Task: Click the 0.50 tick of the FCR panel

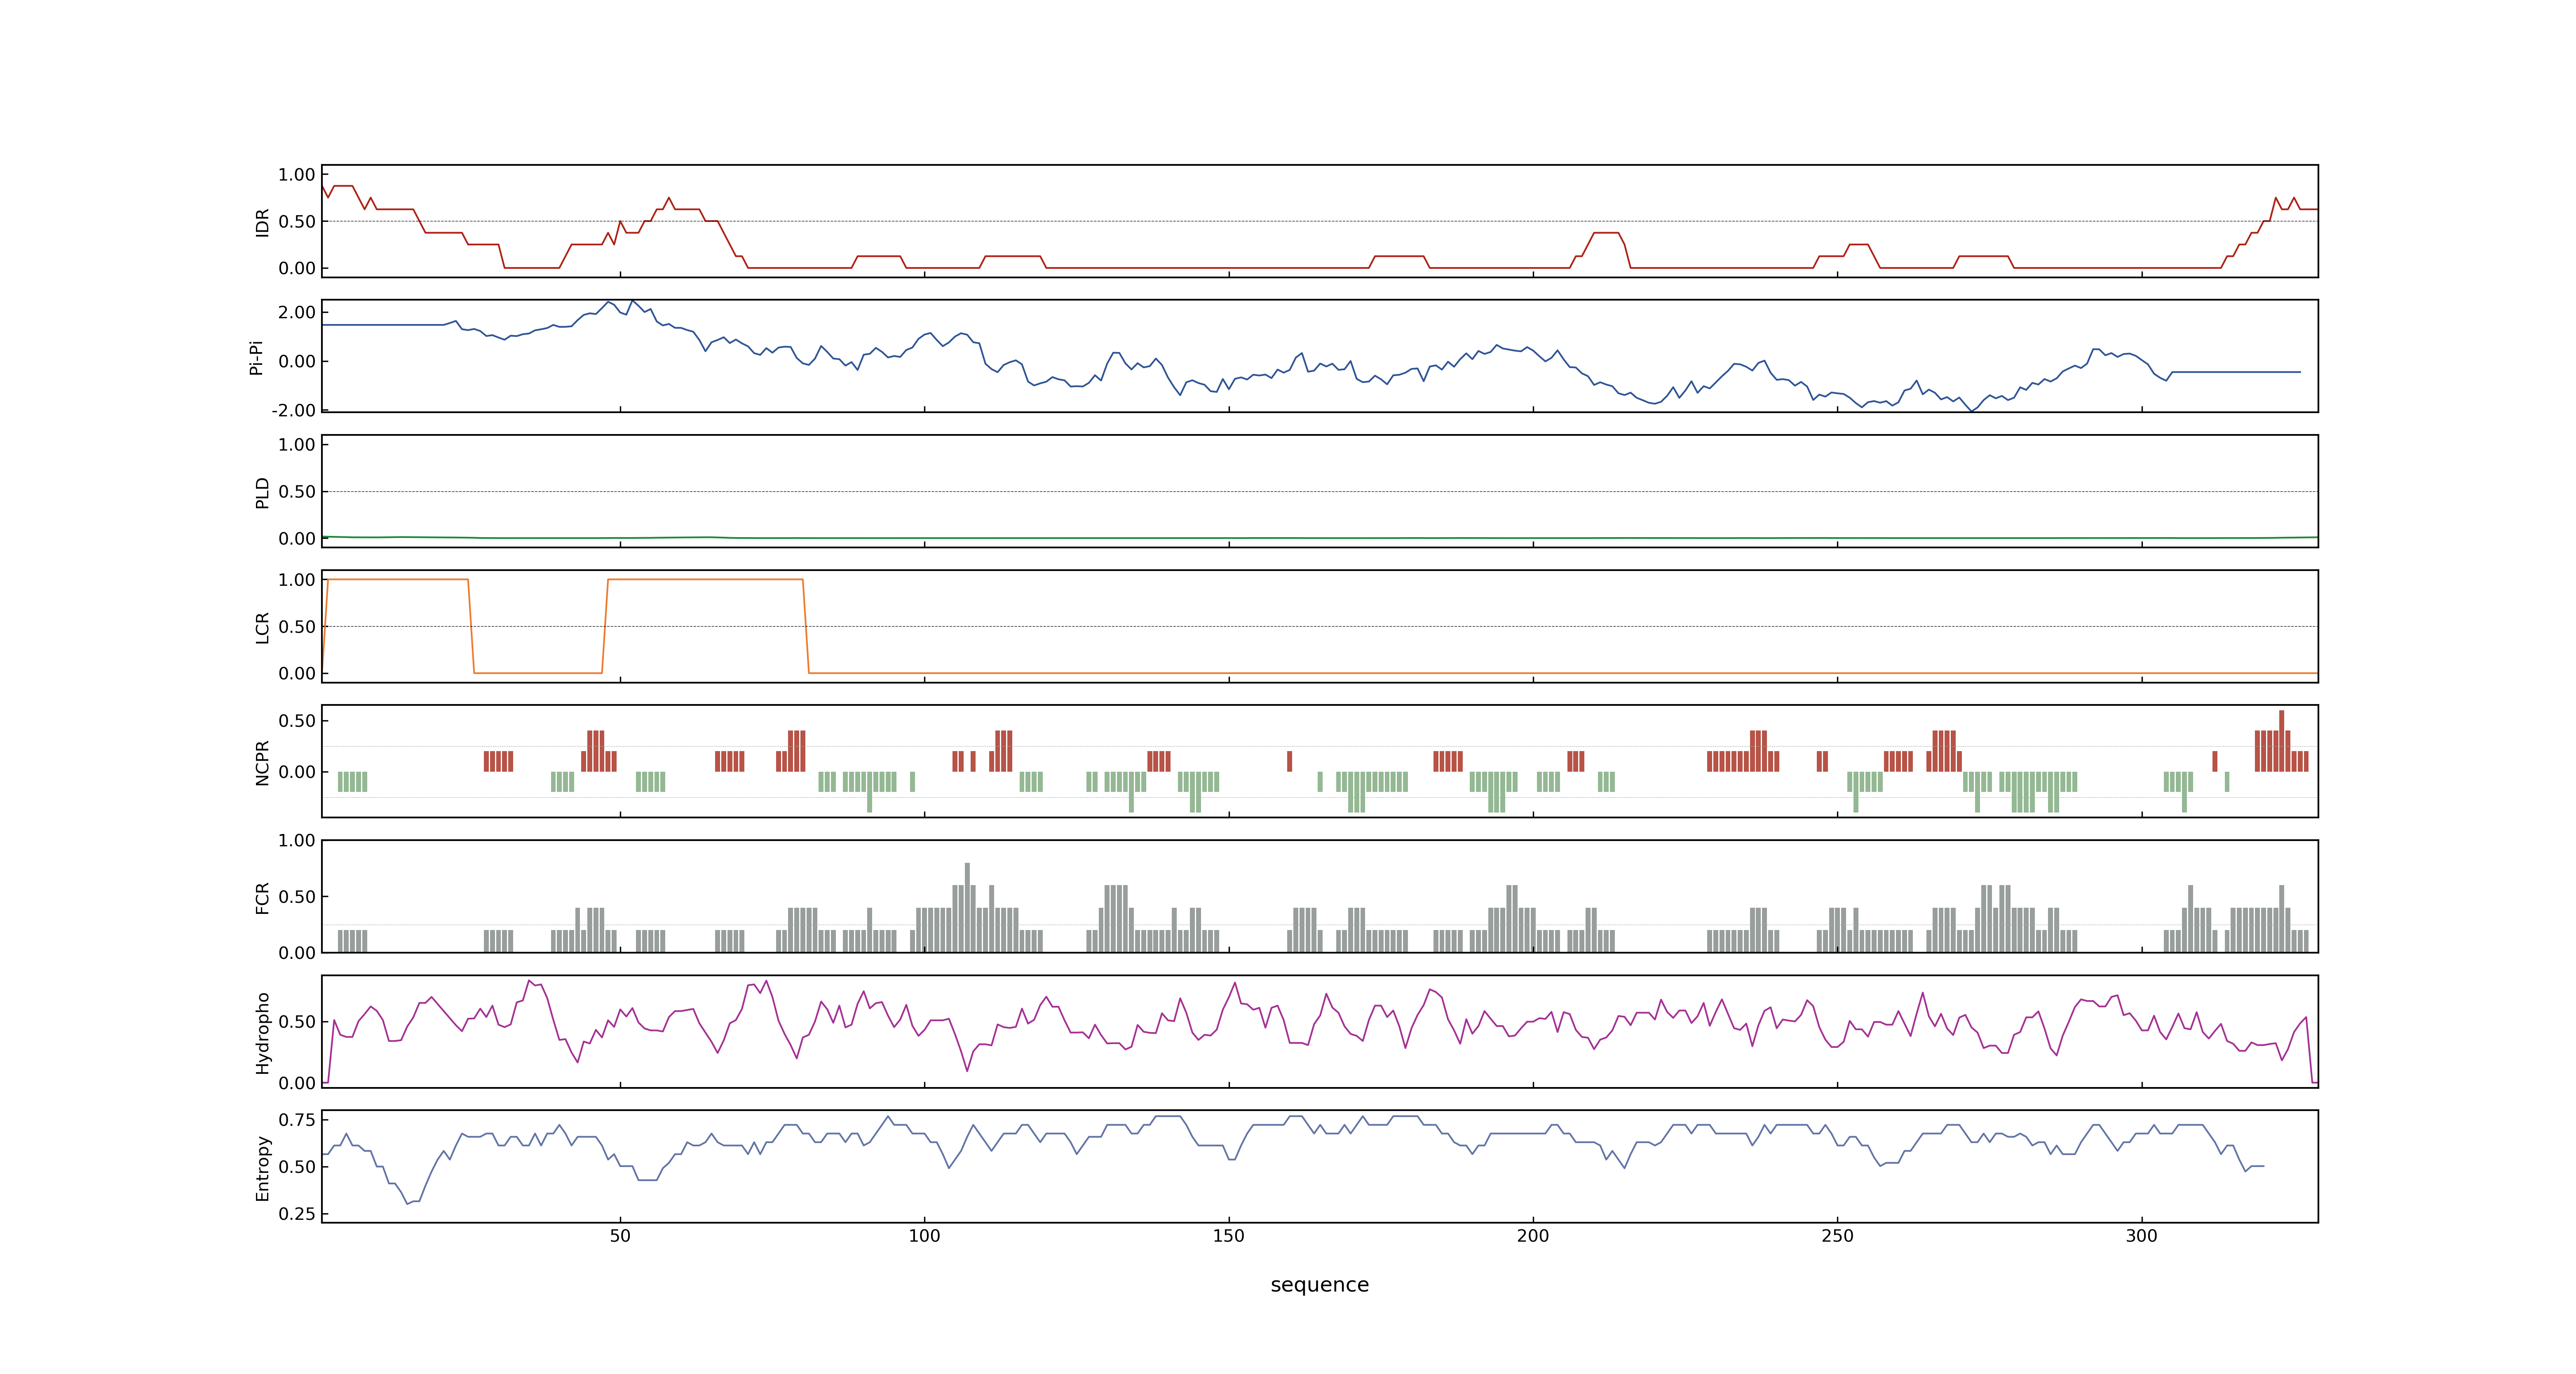Action: (x=297, y=897)
